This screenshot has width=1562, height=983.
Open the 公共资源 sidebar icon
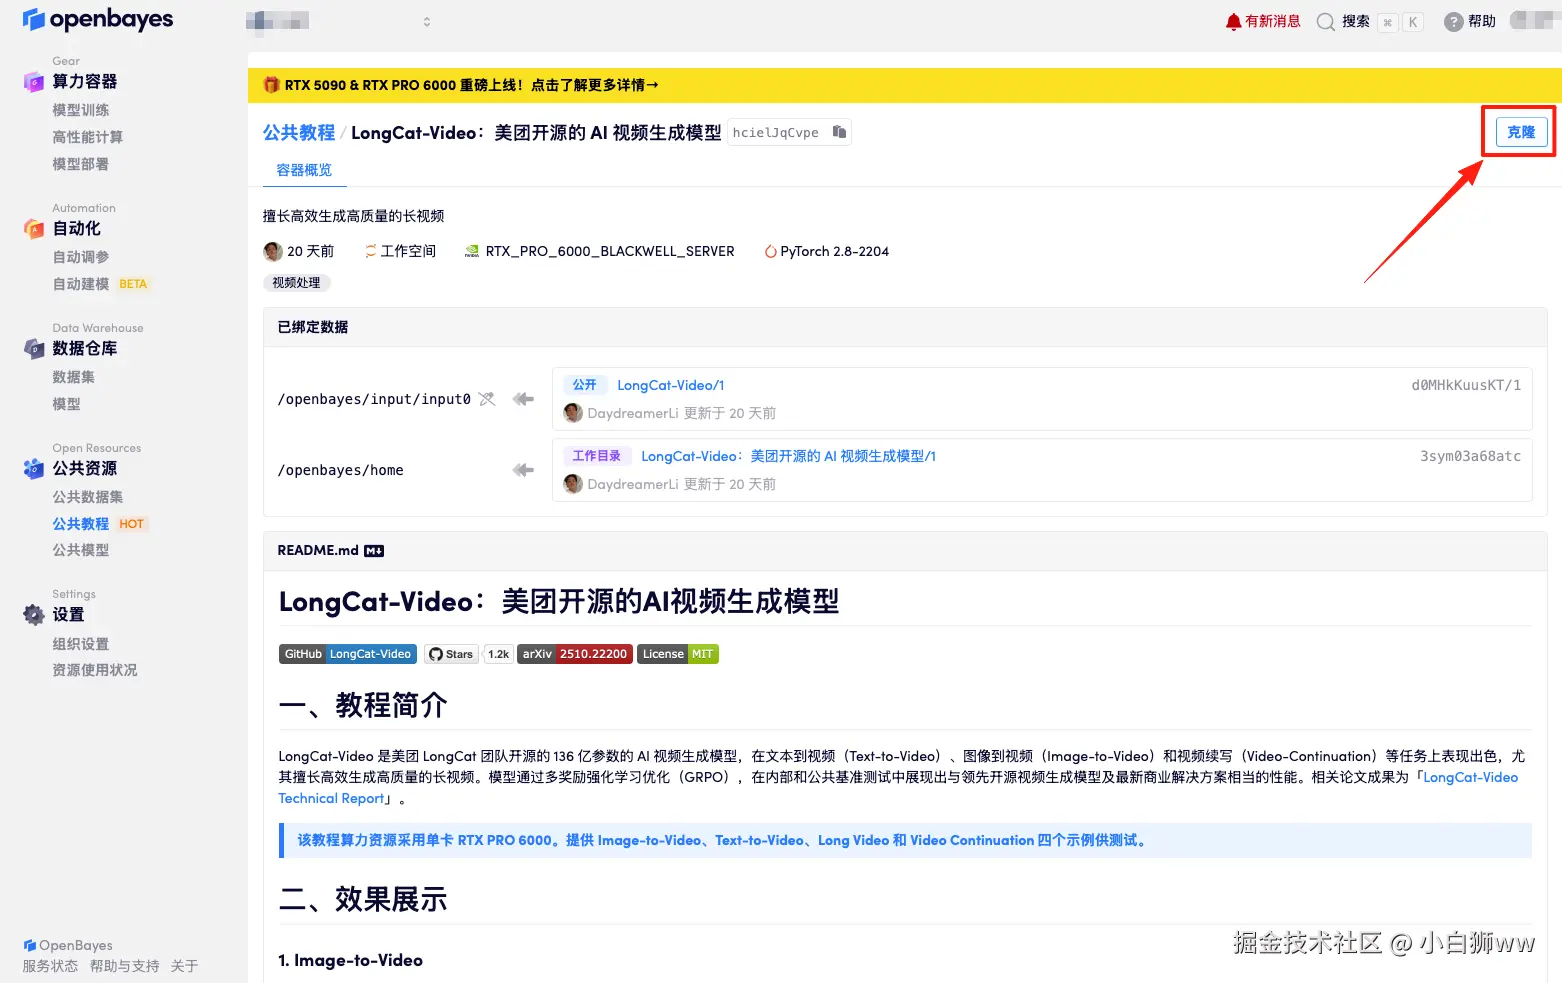click(34, 468)
